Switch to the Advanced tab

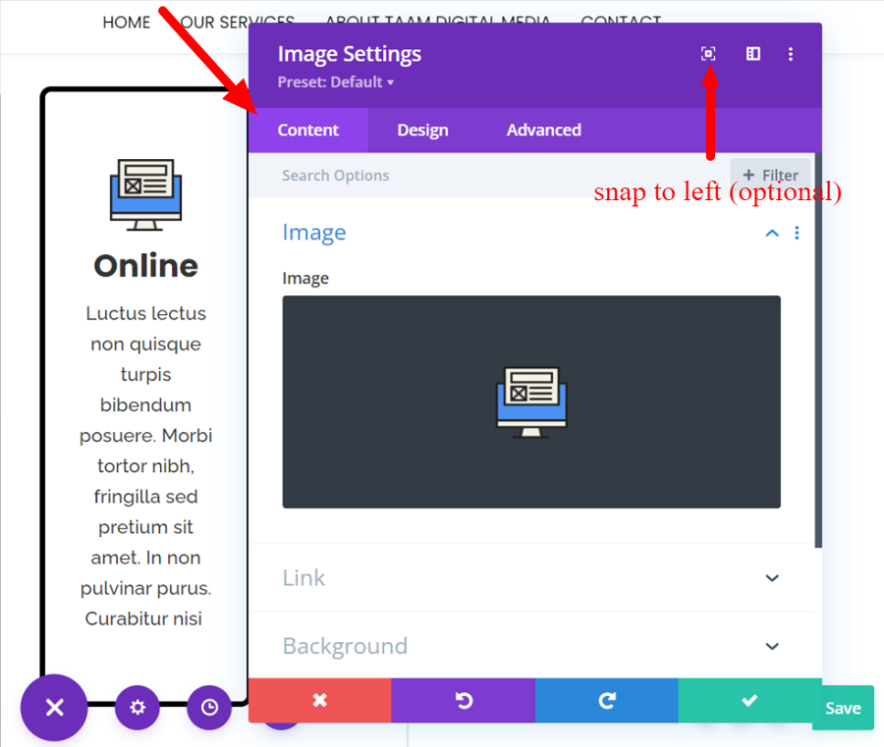click(543, 130)
